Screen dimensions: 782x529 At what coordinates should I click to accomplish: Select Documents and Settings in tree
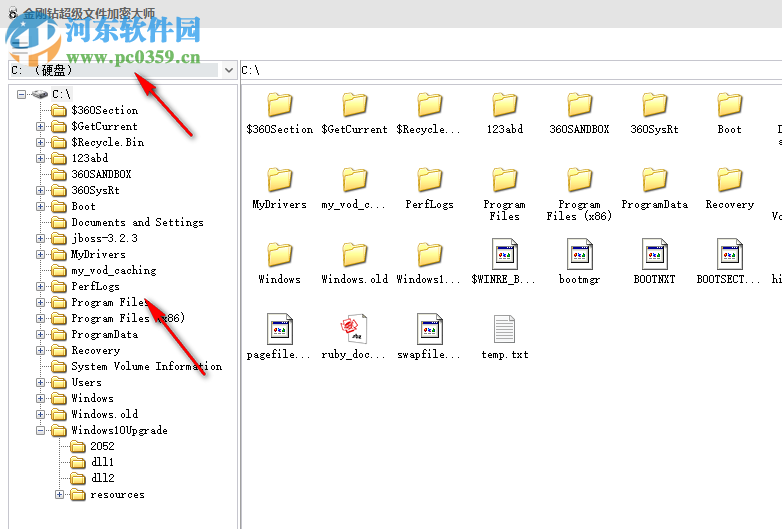[x=137, y=222]
